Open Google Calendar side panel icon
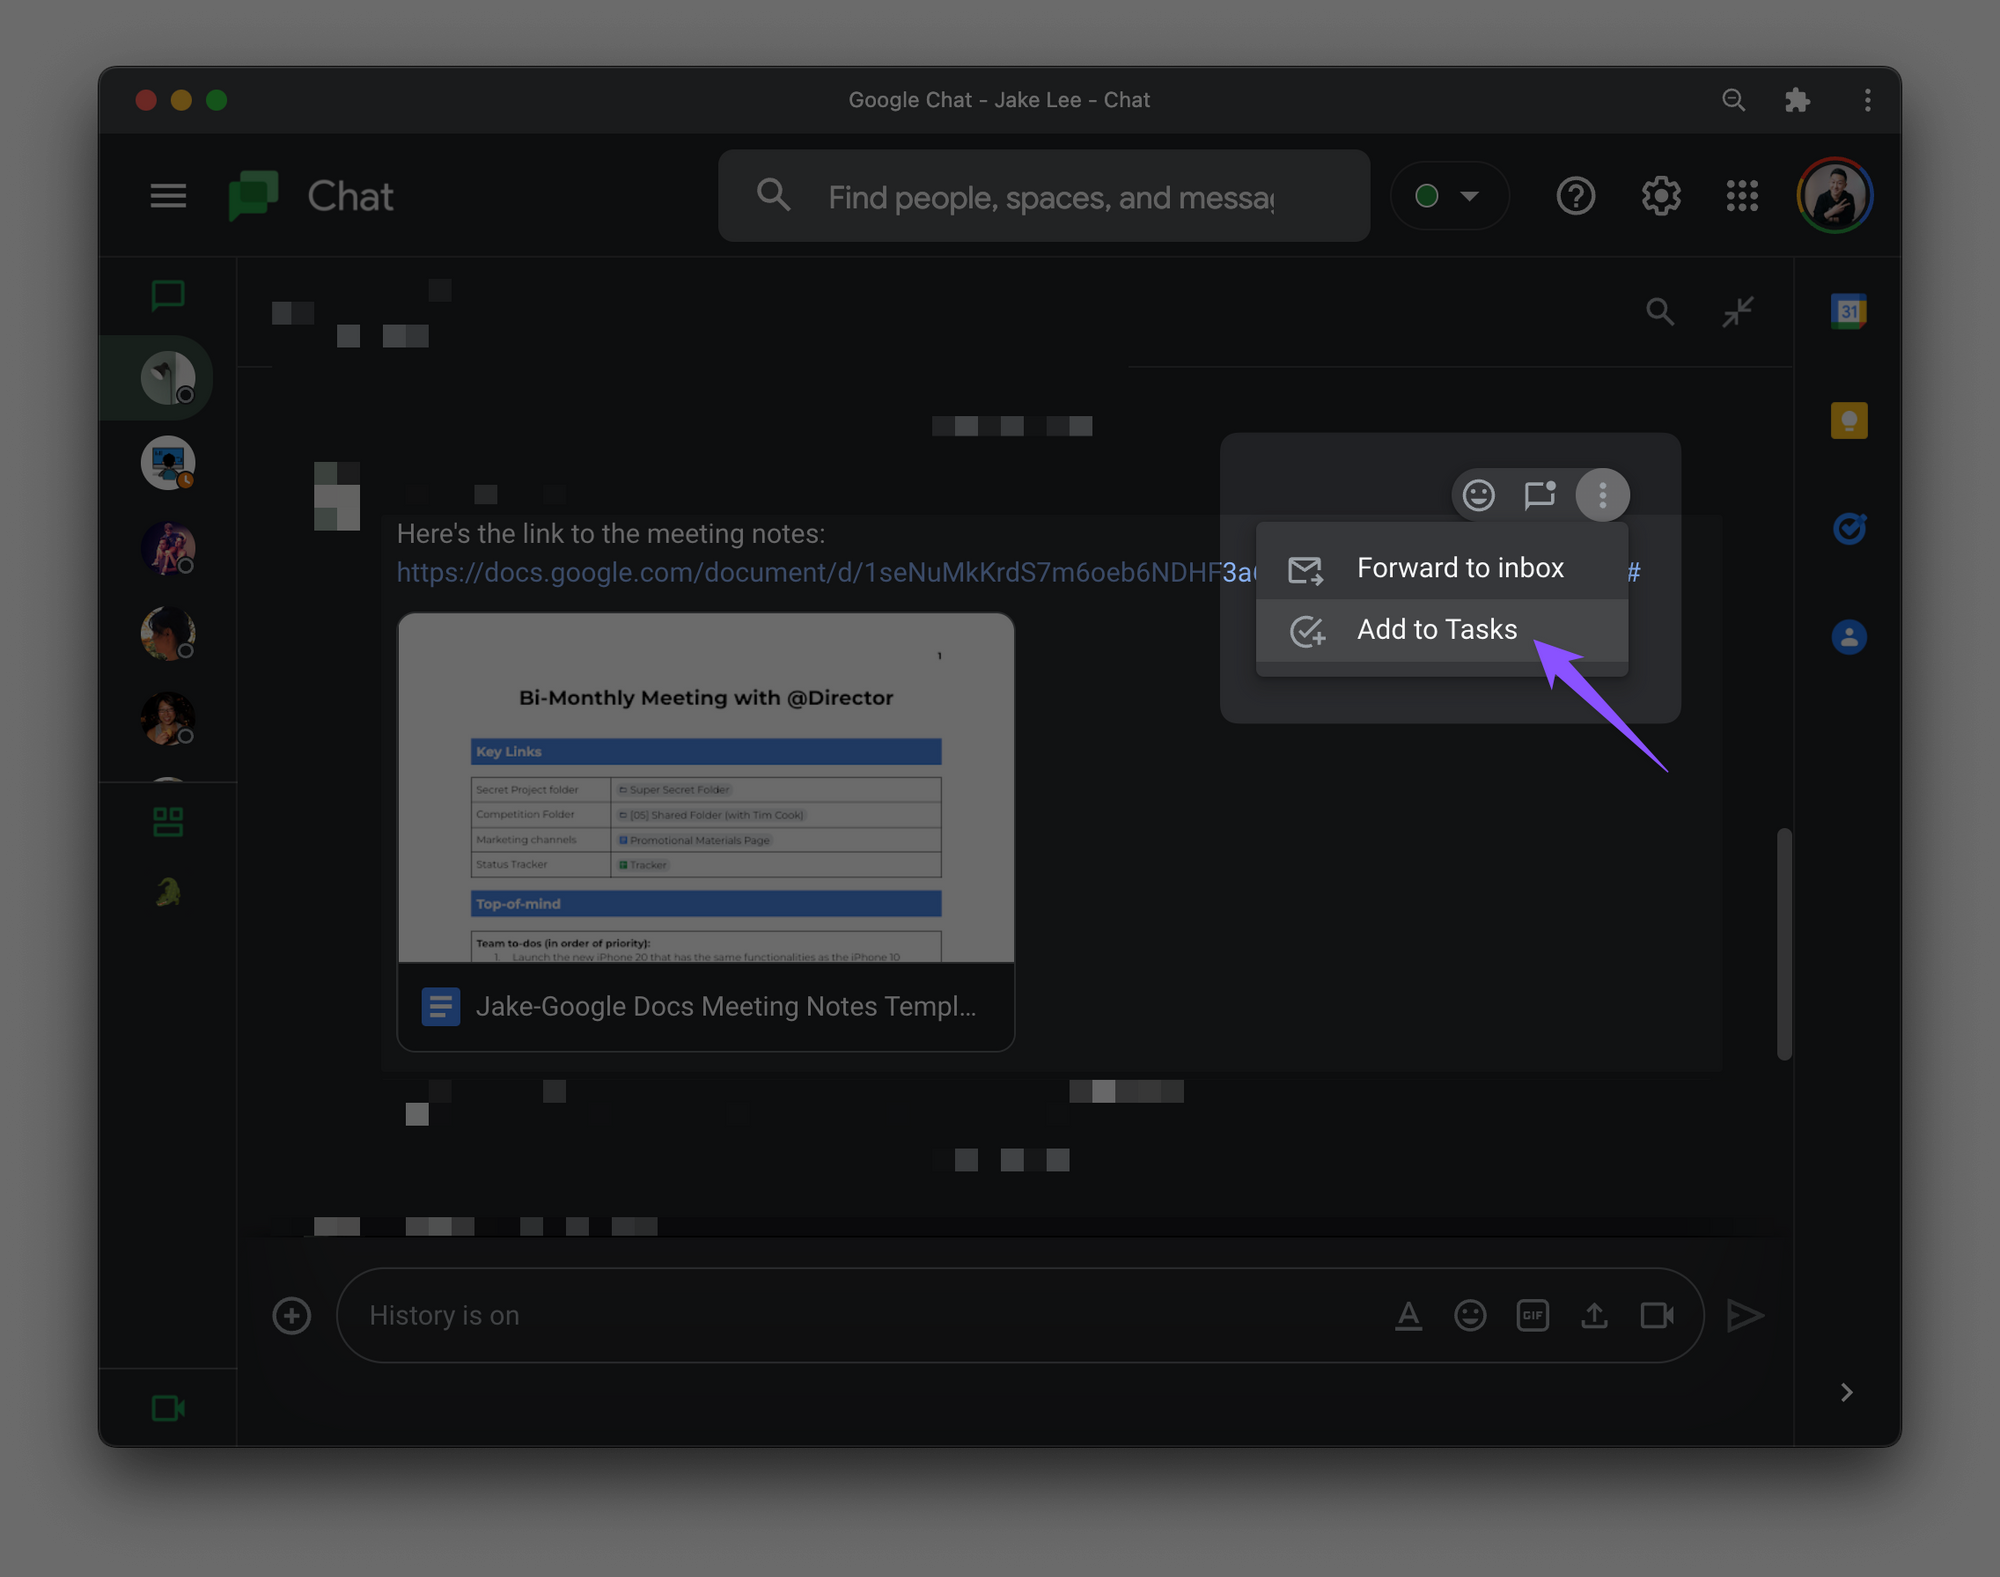 pos(1848,312)
